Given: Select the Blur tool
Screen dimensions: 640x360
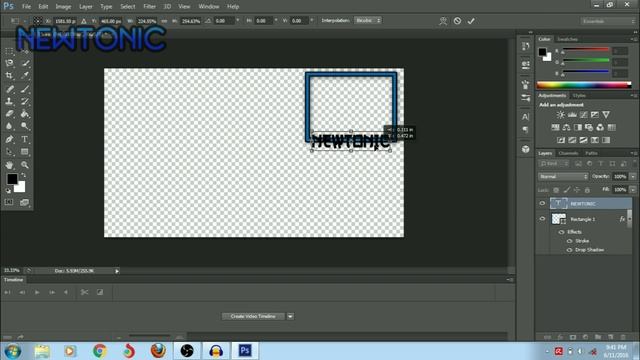Looking at the screenshot, I should [x=9, y=126].
